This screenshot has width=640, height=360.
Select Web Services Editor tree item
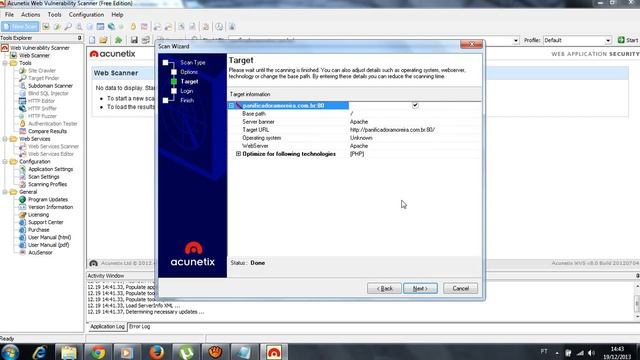[x=51, y=154]
